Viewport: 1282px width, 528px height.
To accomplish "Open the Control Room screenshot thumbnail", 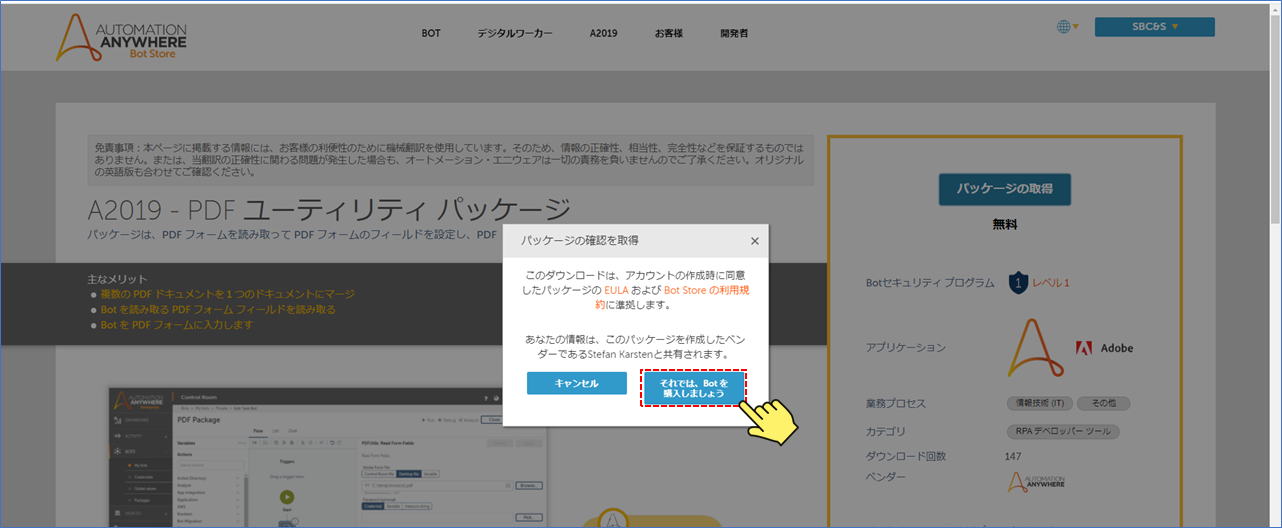I will [327, 457].
